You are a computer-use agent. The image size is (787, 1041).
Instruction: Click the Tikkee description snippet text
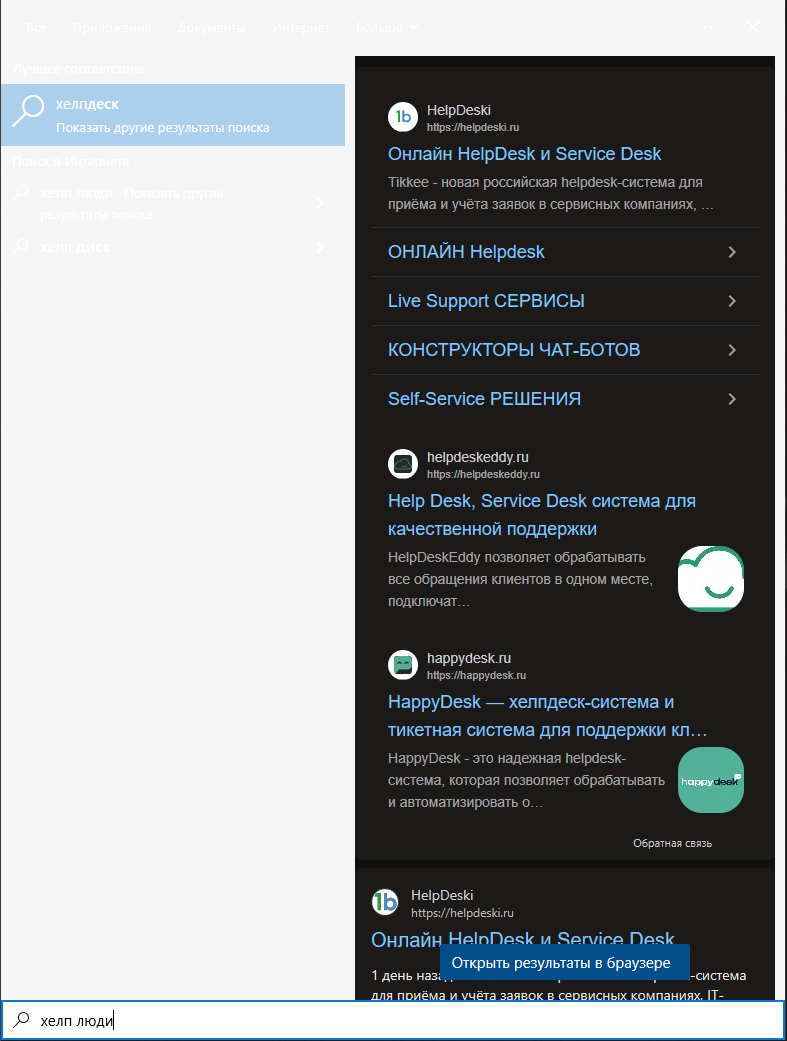coord(551,193)
